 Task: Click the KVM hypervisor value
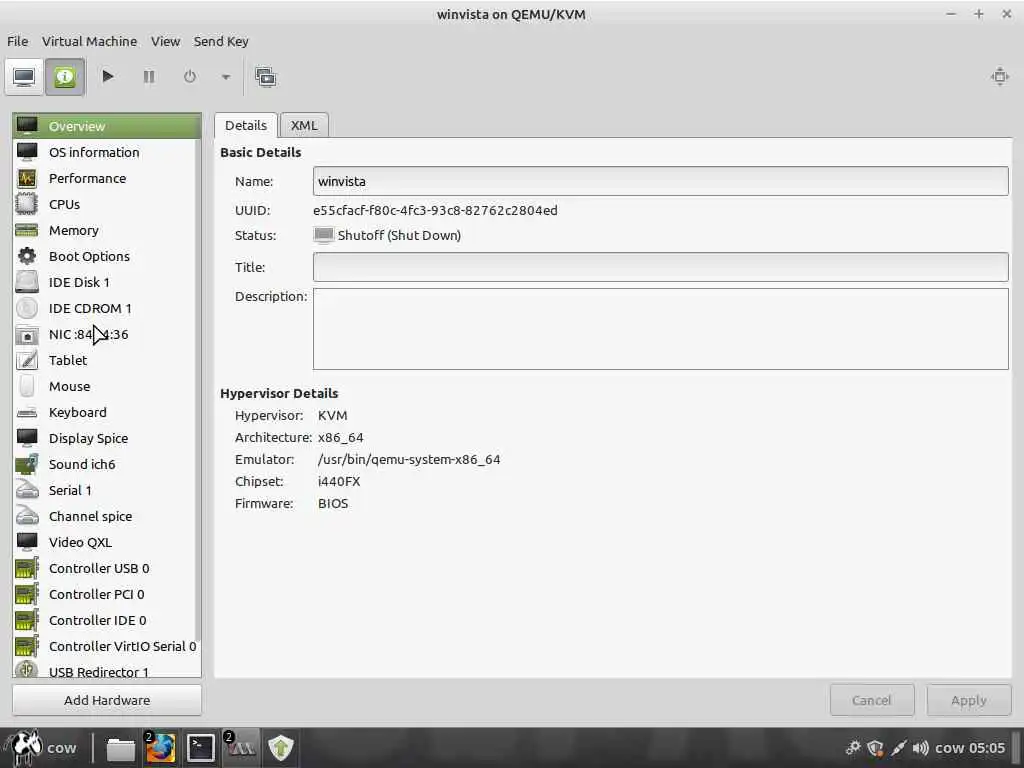pyautogui.click(x=332, y=415)
